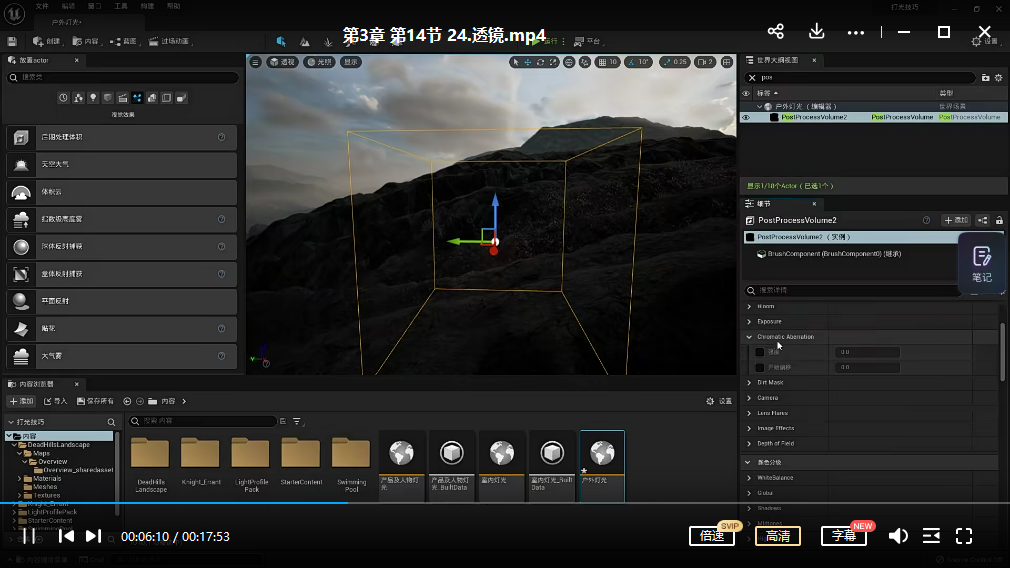1010x568 pixels.
Task: Pause the video playback
Action: pyautogui.click(x=29, y=536)
